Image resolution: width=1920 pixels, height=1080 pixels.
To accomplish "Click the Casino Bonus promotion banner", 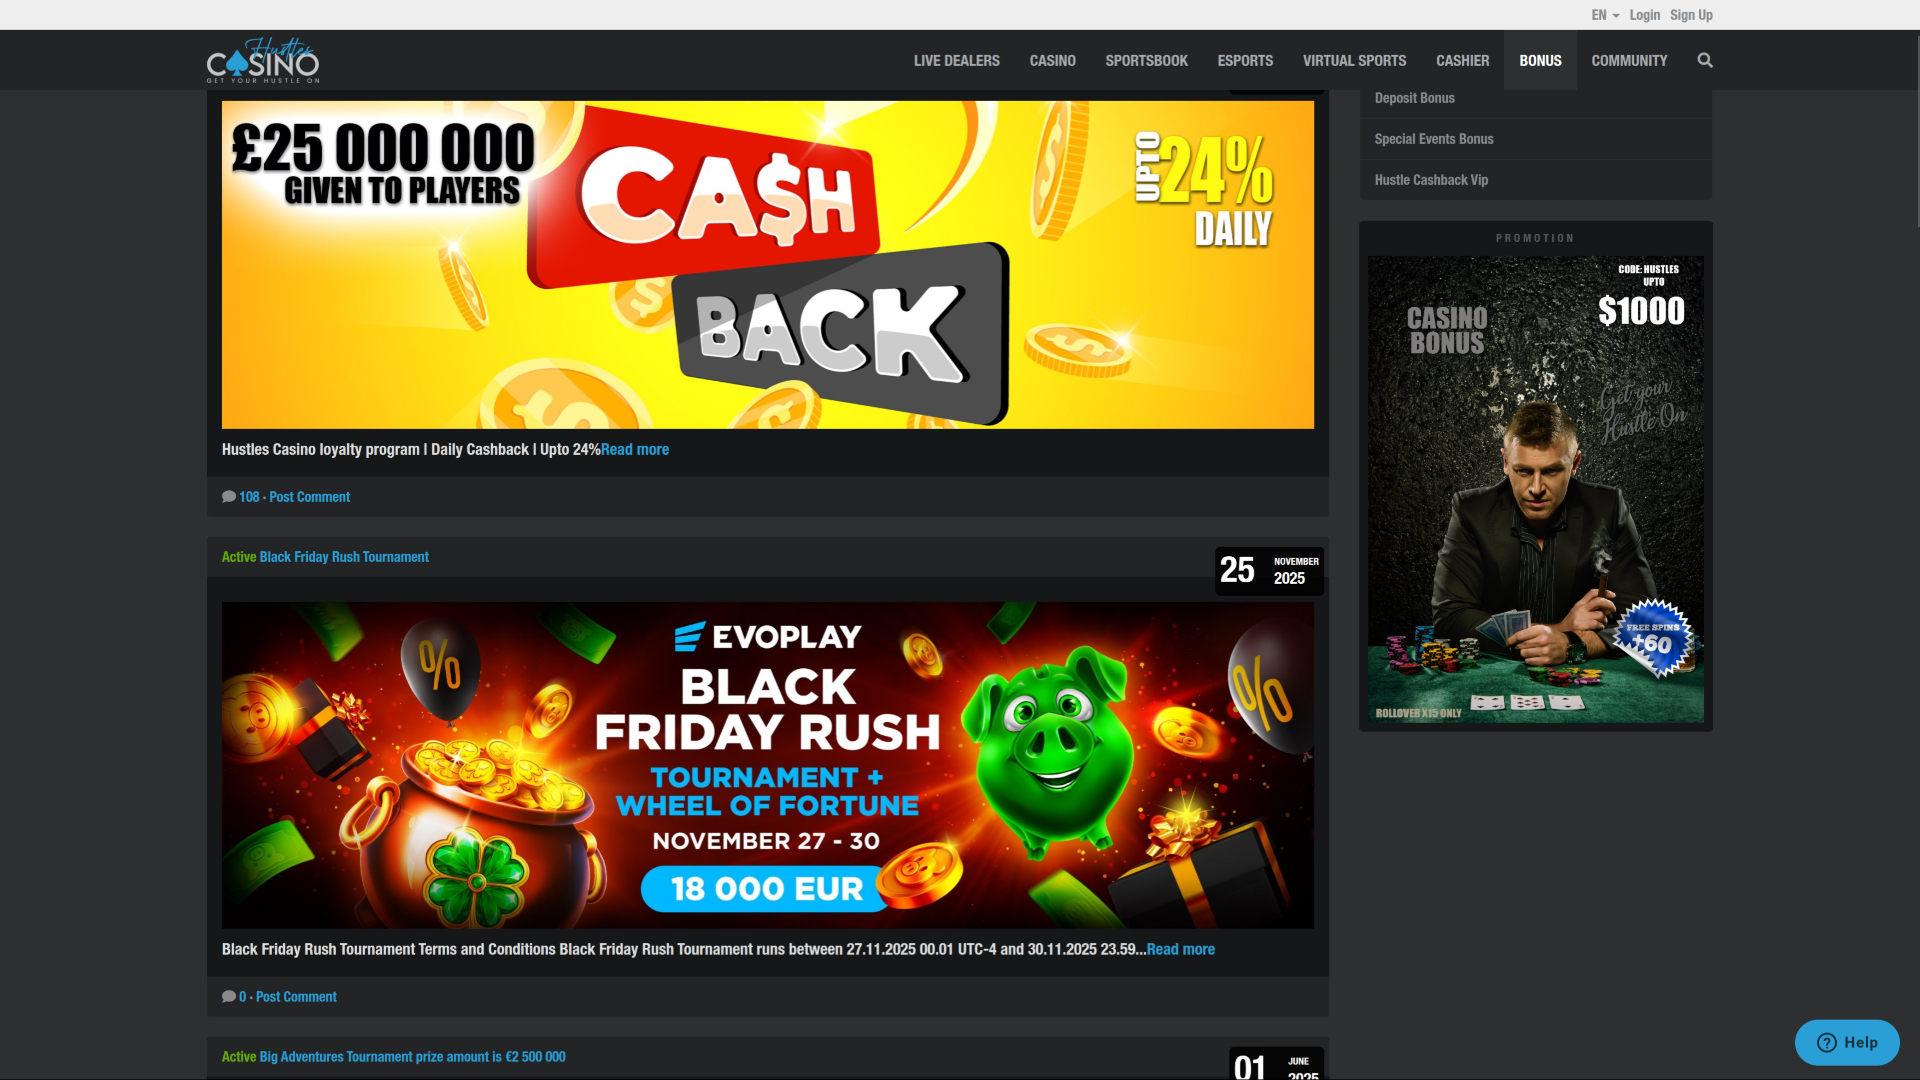I will click(1535, 488).
